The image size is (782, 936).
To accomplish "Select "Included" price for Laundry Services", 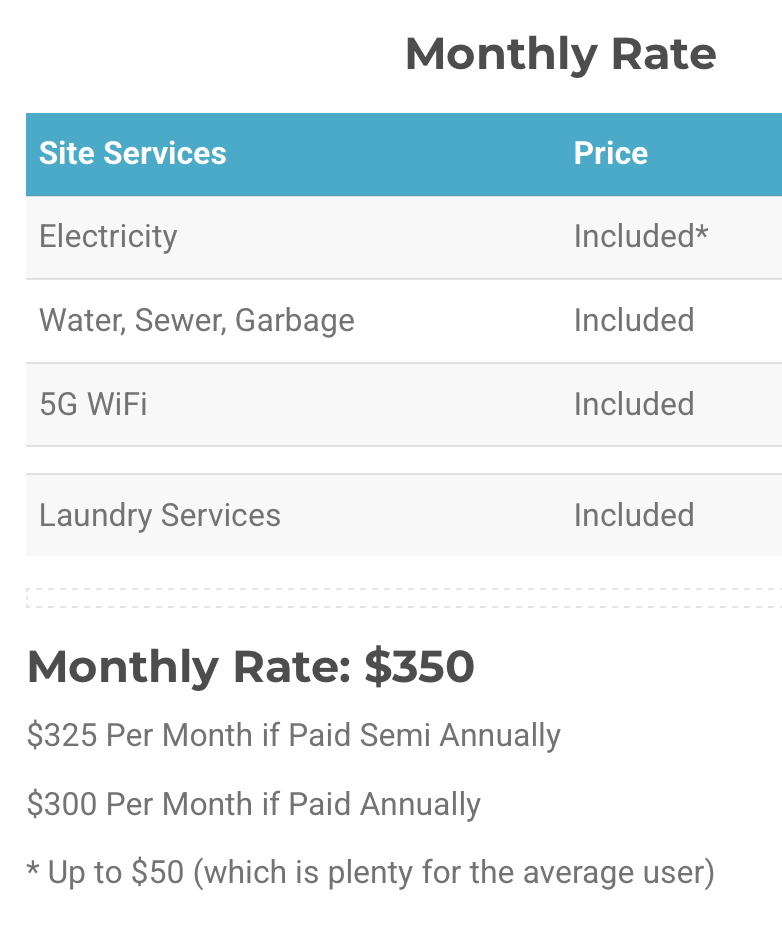I will point(633,516).
